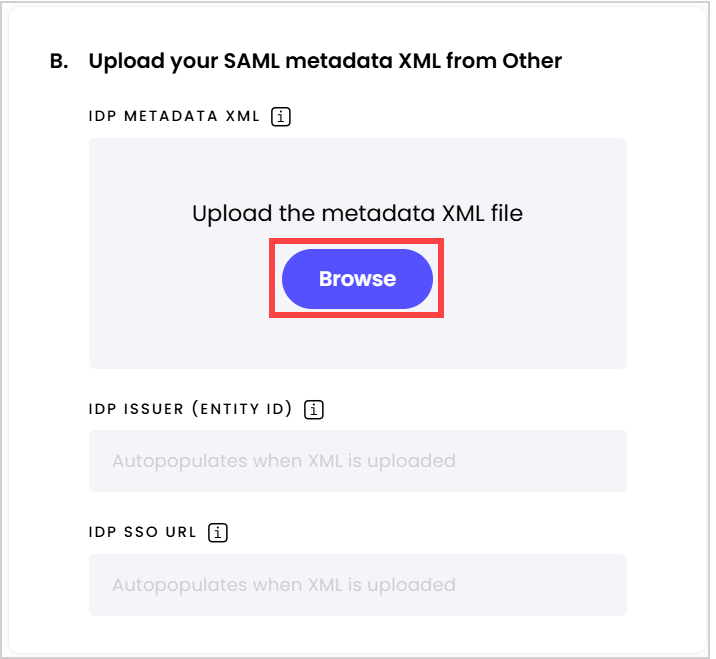This screenshot has height=659, width=716.
Task: Click the IDP SSO URL label text
Action: pos(142,532)
